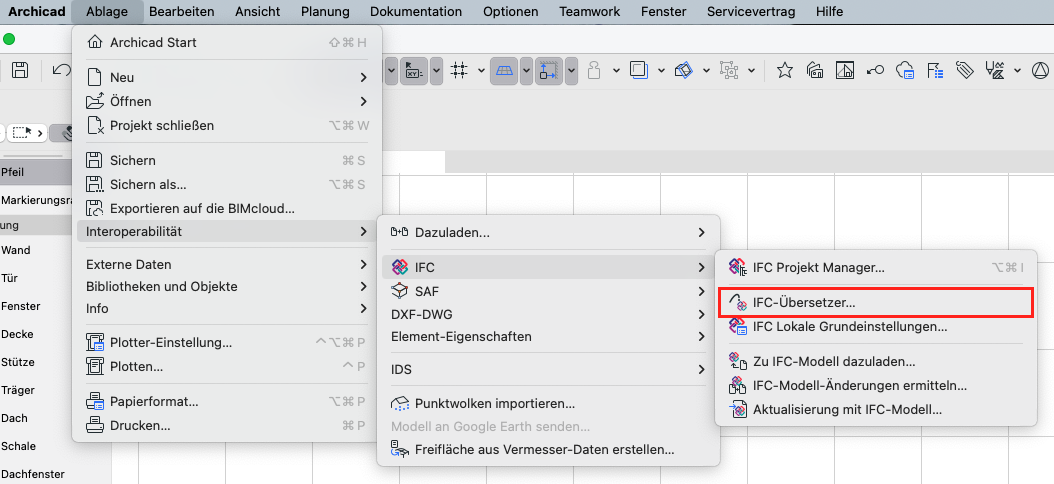Click the blue rotated 3D box icon
This screenshot has width=1054, height=484.
(x=684, y=70)
